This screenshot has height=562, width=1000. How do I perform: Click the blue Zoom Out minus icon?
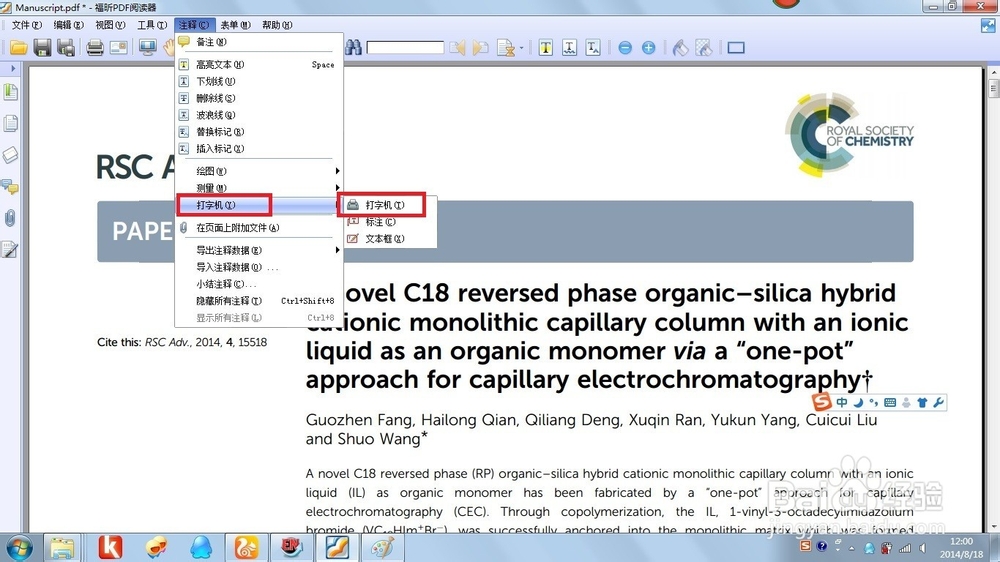625,48
